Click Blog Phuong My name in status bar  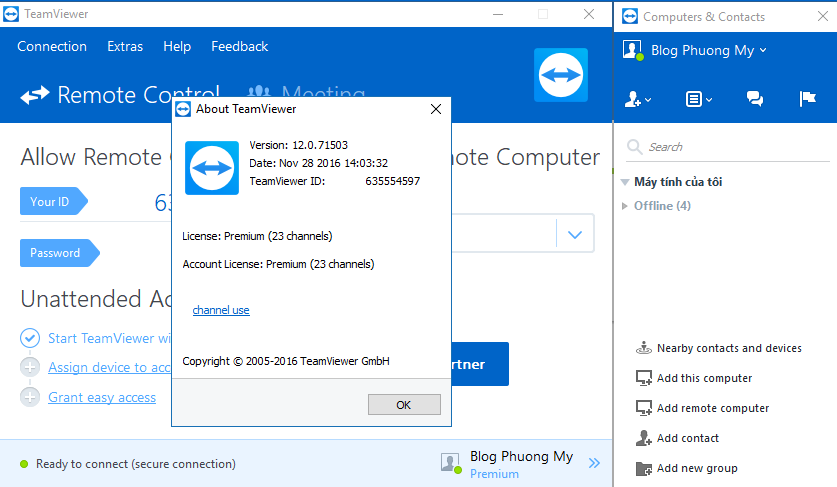coord(522,457)
